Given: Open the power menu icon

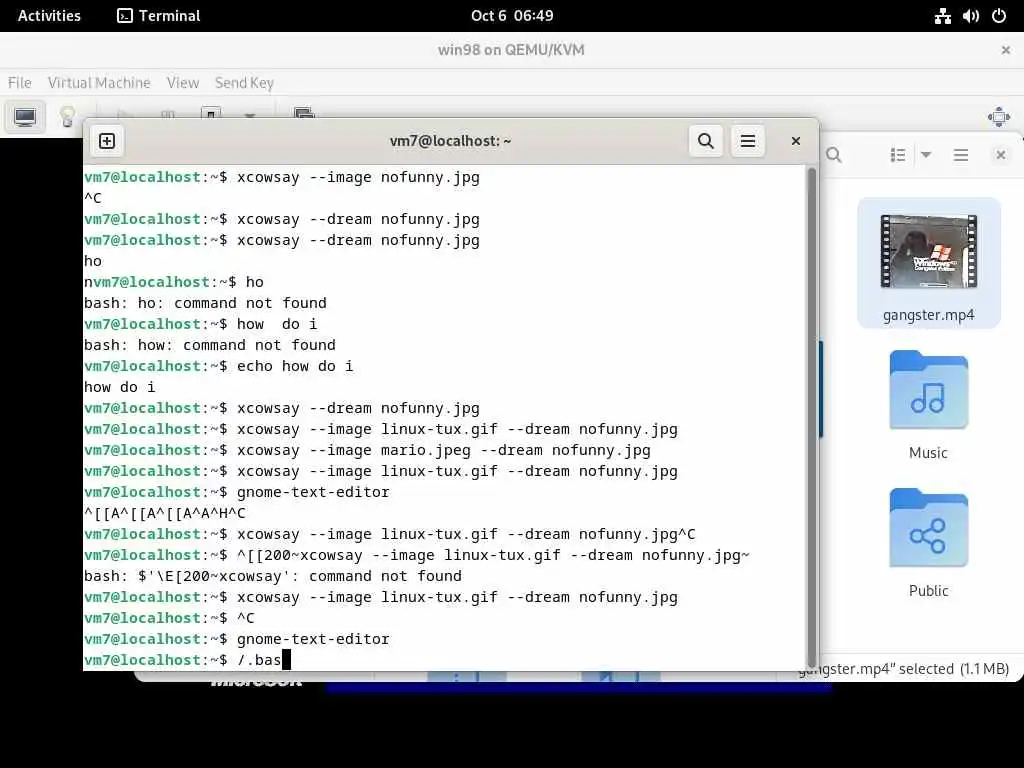Looking at the screenshot, I should point(999,16).
